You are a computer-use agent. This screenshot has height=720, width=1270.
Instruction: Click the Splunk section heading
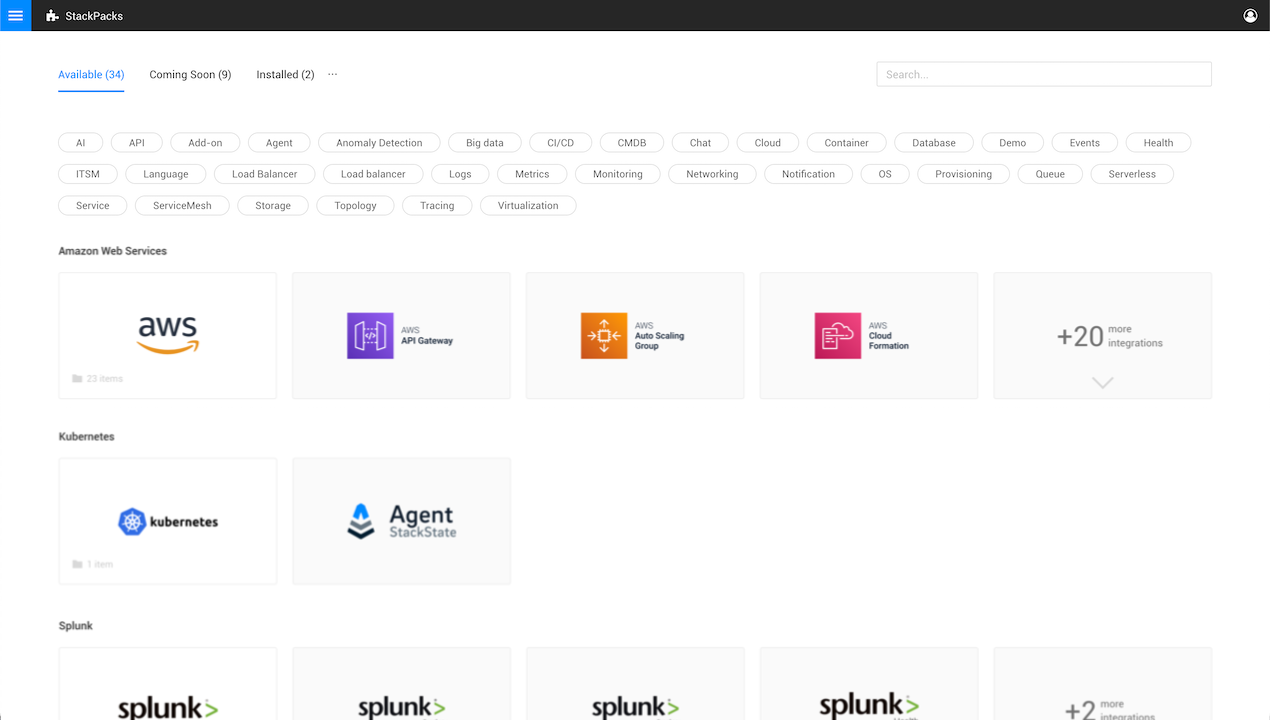pyautogui.click(x=76, y=626)
